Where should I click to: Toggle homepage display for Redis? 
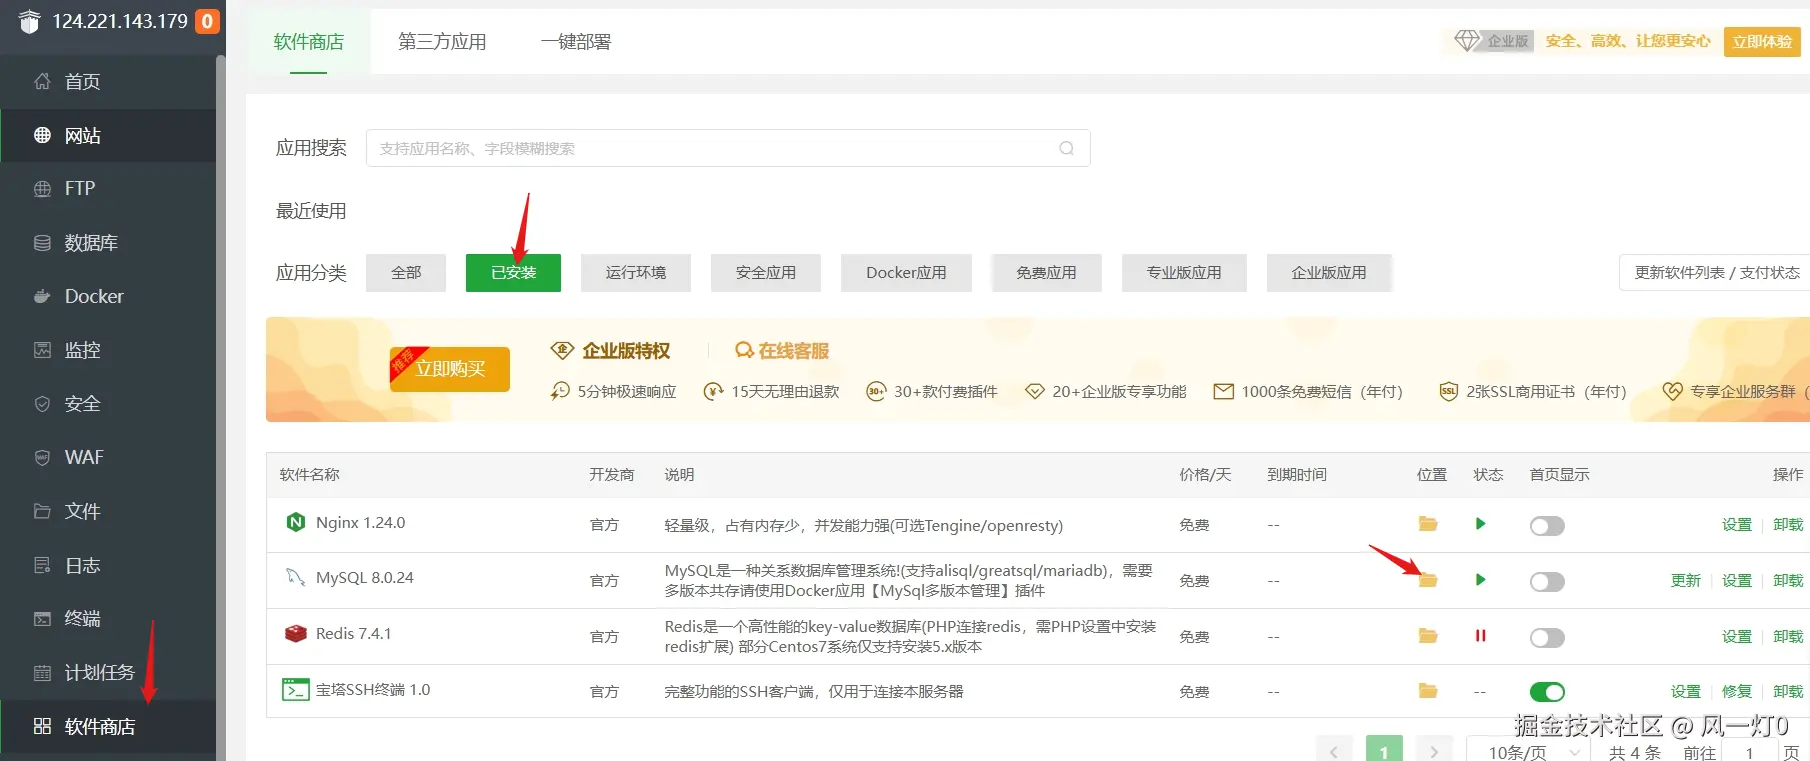point(1547,638)
